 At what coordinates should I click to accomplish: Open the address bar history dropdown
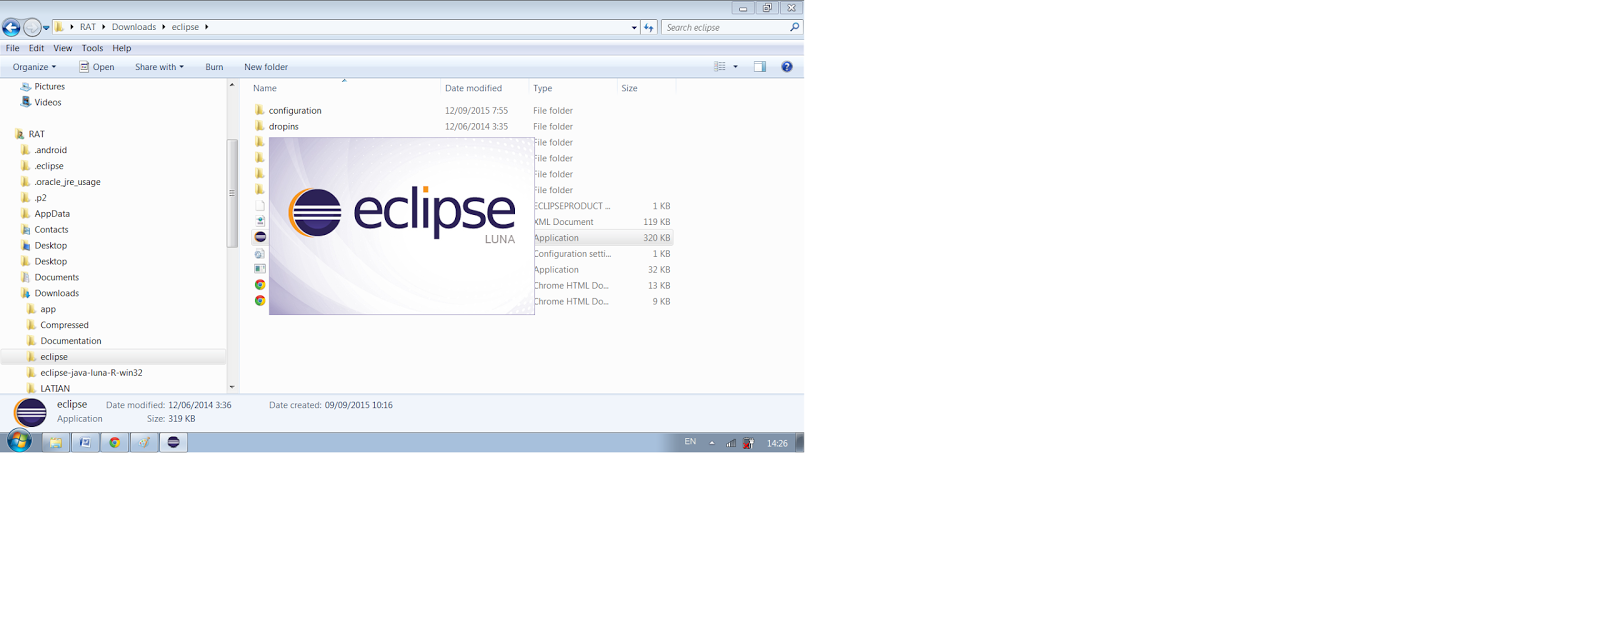tap(634, 27)
